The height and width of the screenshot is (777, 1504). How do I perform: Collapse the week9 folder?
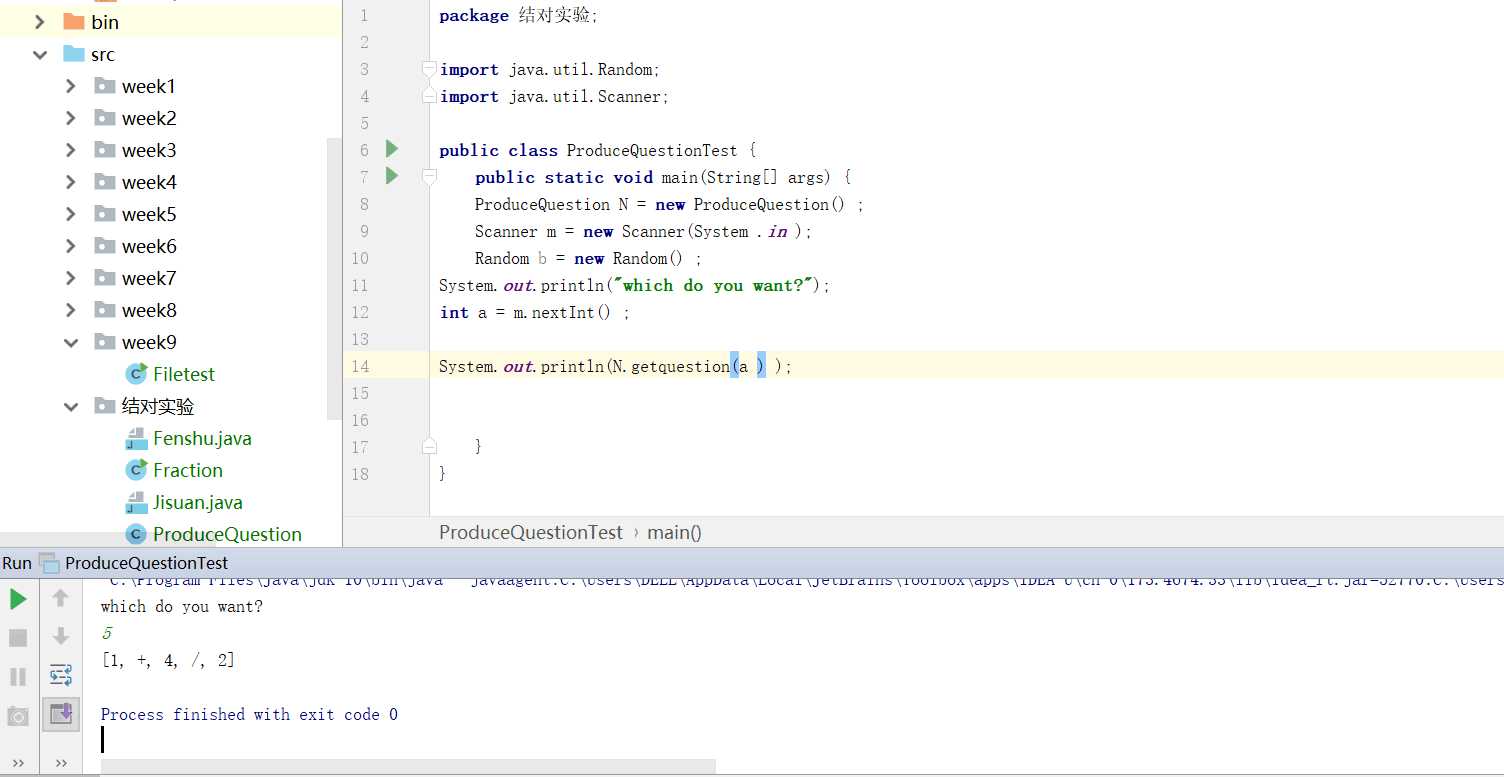(x=70, y=342)
